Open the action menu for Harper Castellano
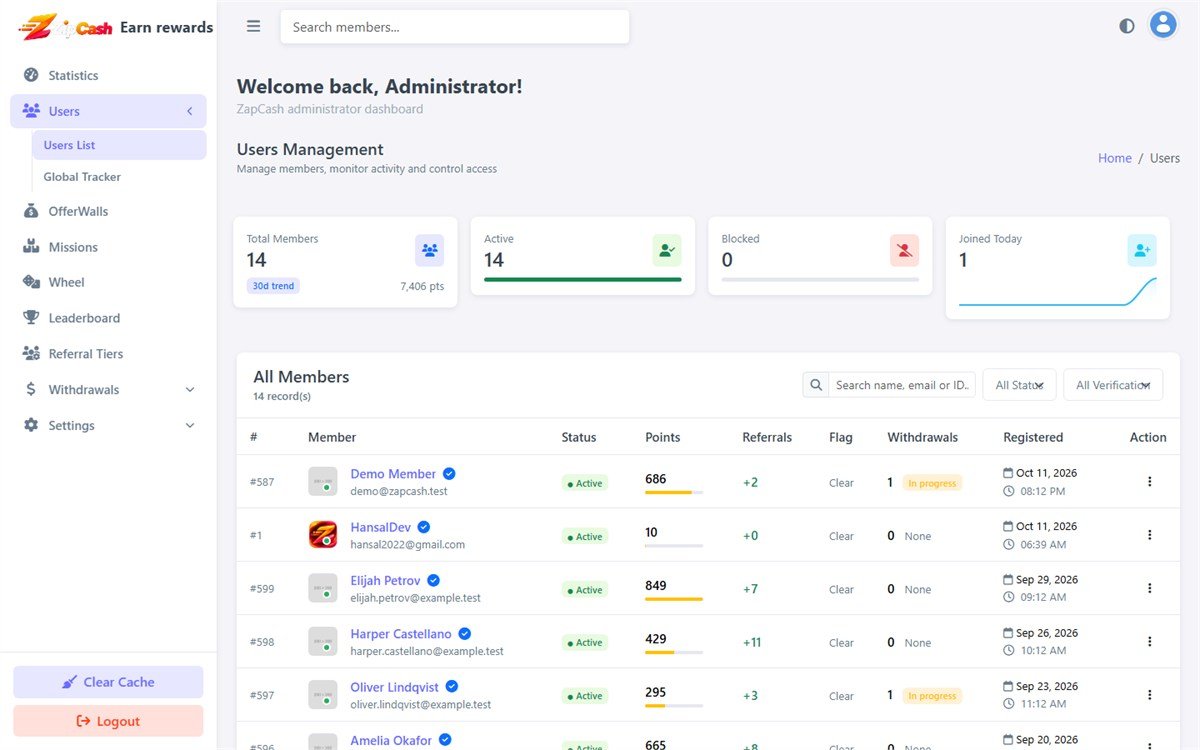 (1149, 642)
